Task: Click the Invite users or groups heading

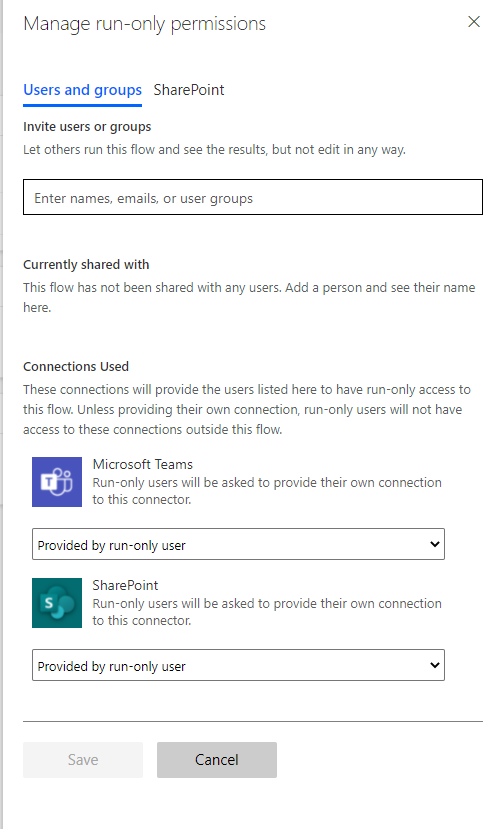Action: click(x=87, y=127)
